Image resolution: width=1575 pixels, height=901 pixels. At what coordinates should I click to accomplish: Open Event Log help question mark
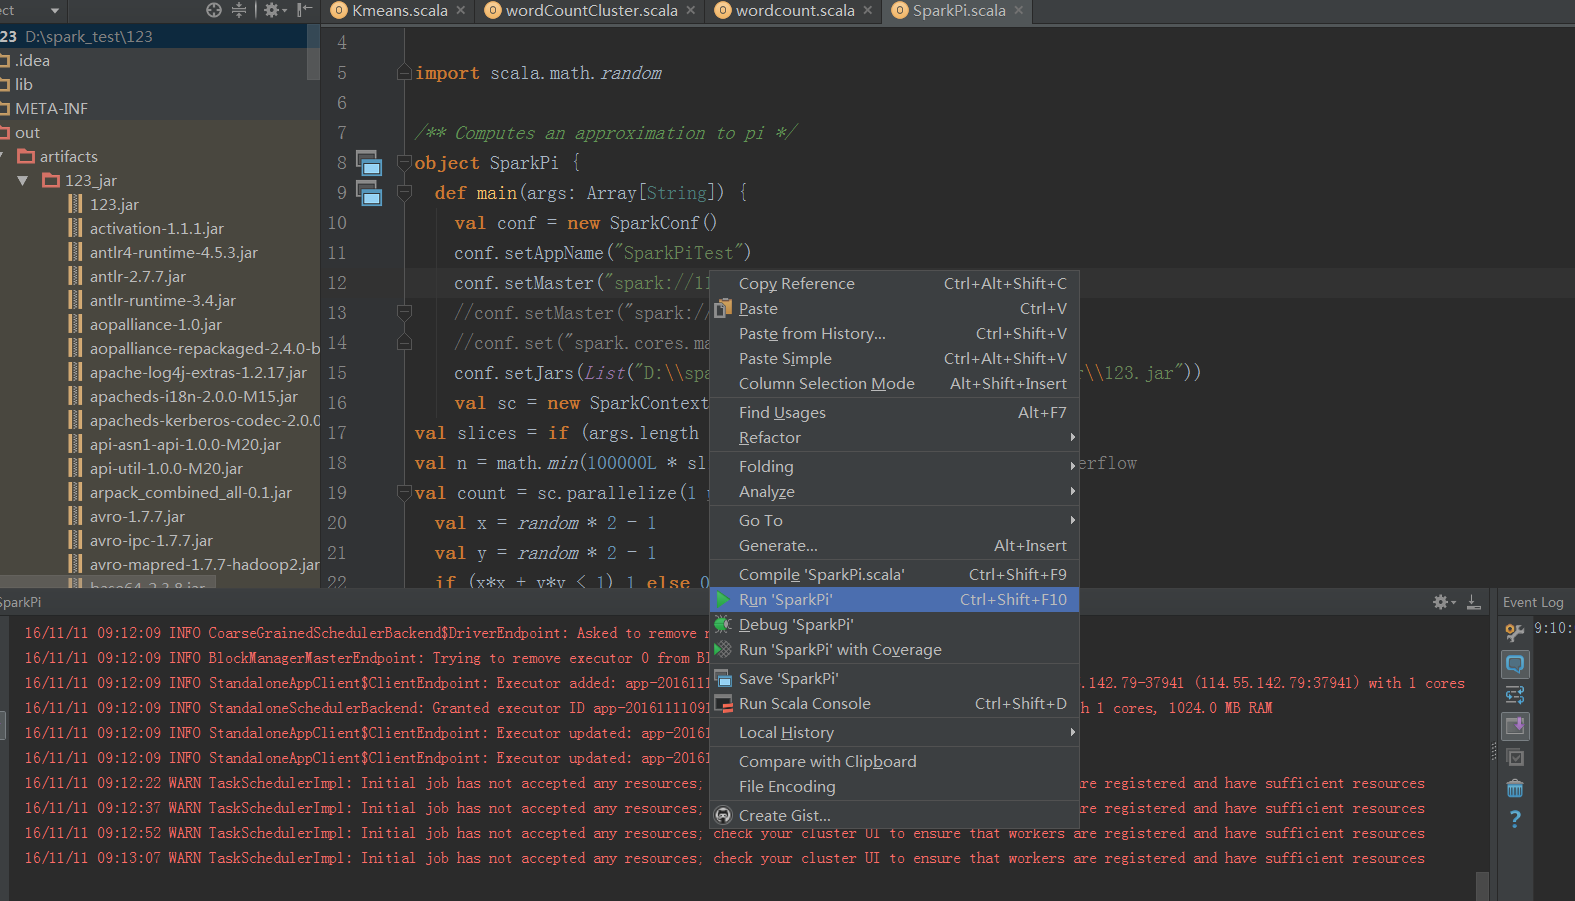pos(1515,819)
